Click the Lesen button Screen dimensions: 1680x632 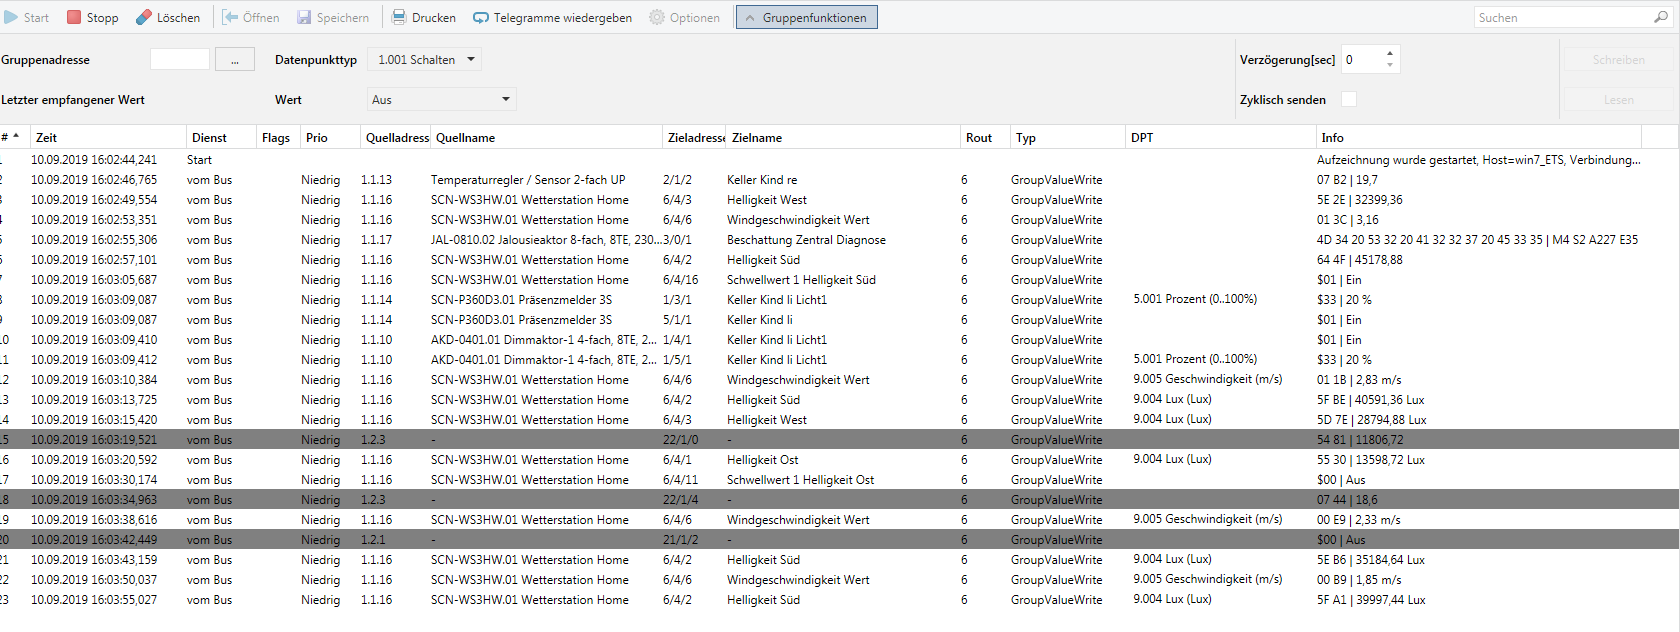(x=1618, y=99)
